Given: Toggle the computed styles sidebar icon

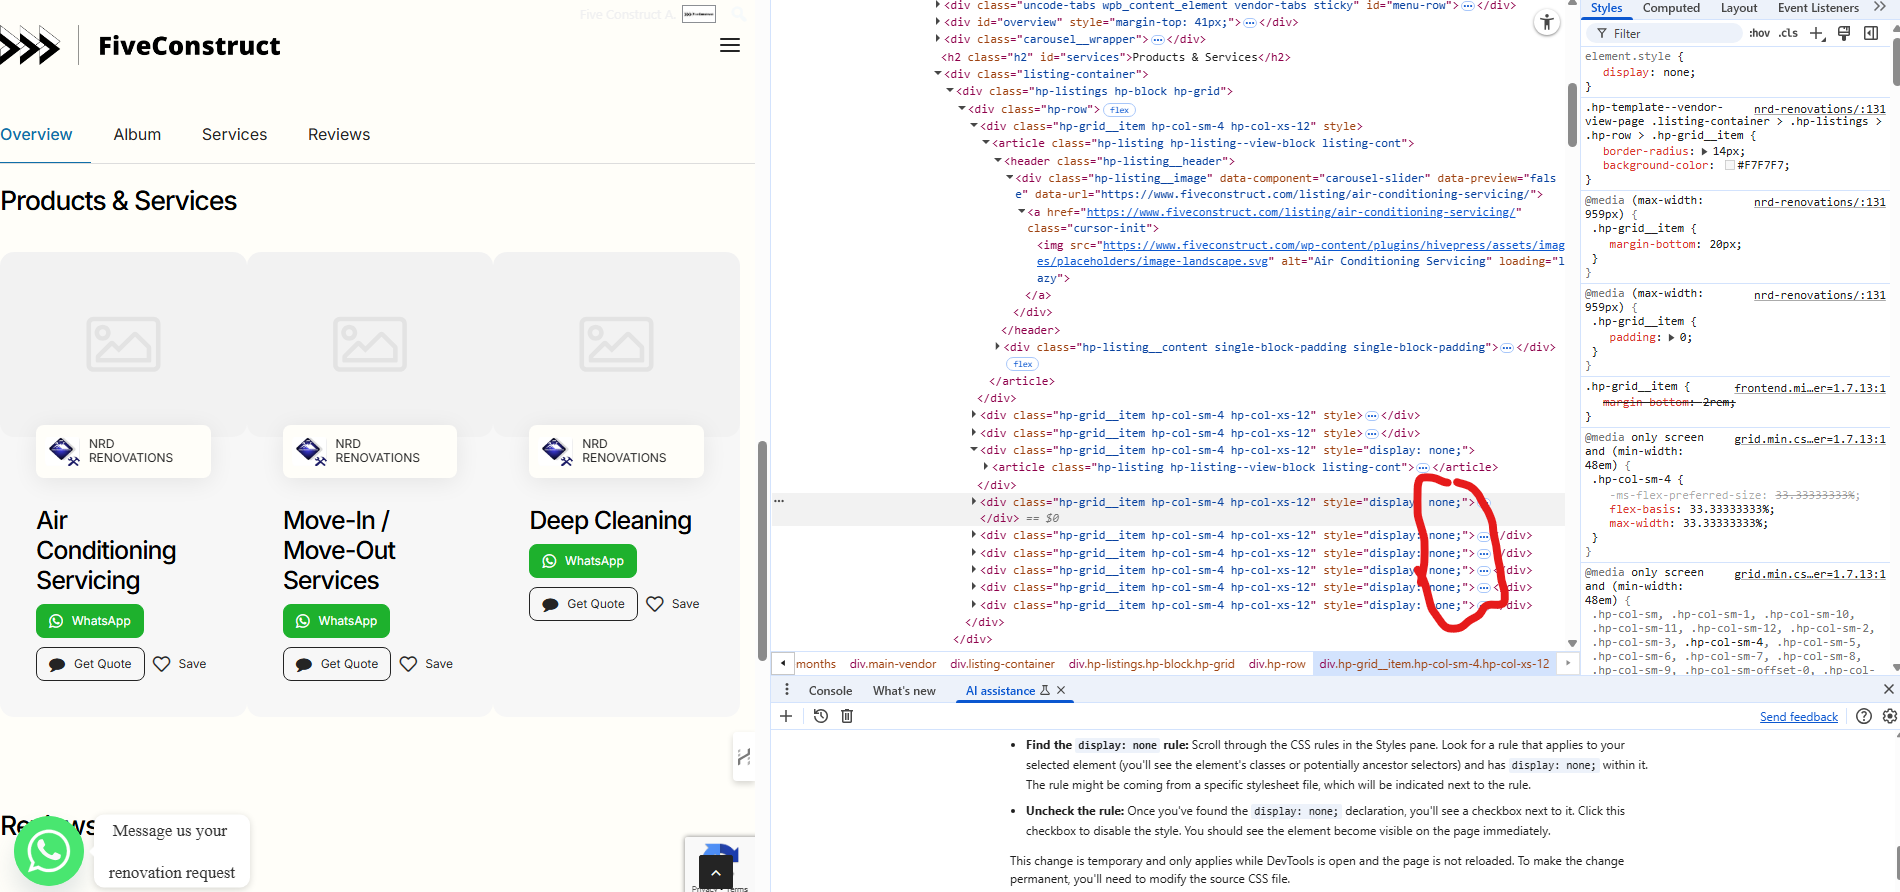Looking at the screenshot, I should click(x=1871, y=33).
